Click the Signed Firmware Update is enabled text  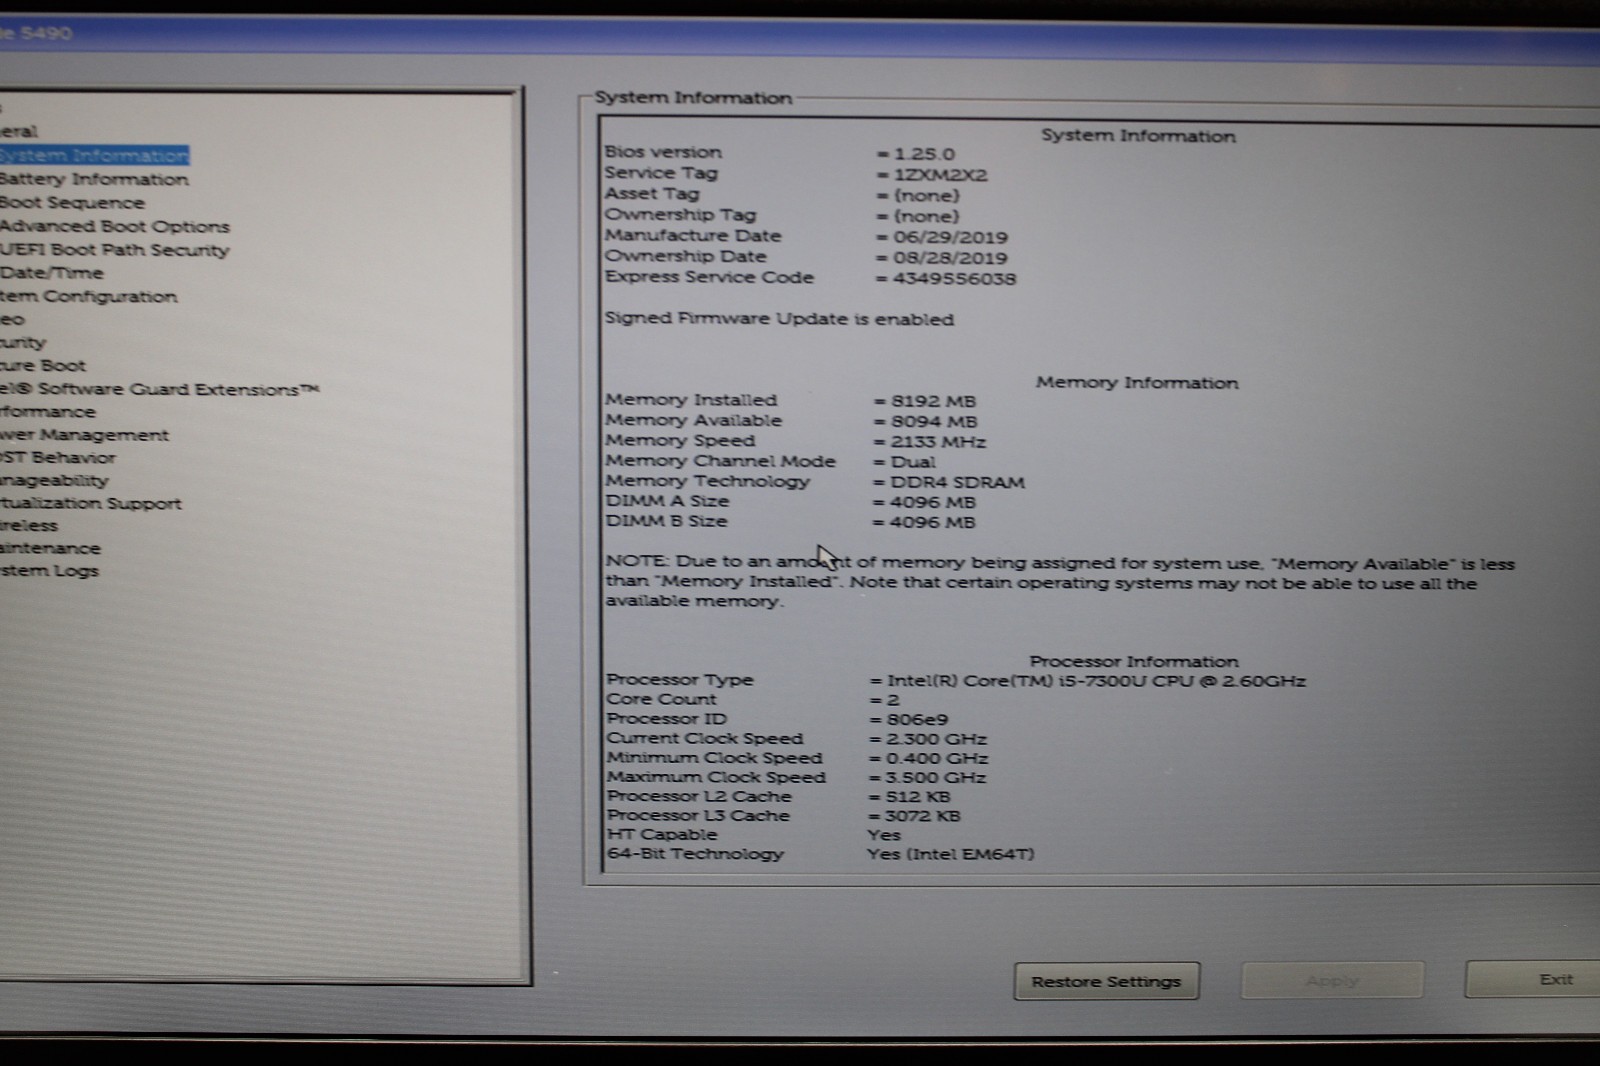click(779, 319)
